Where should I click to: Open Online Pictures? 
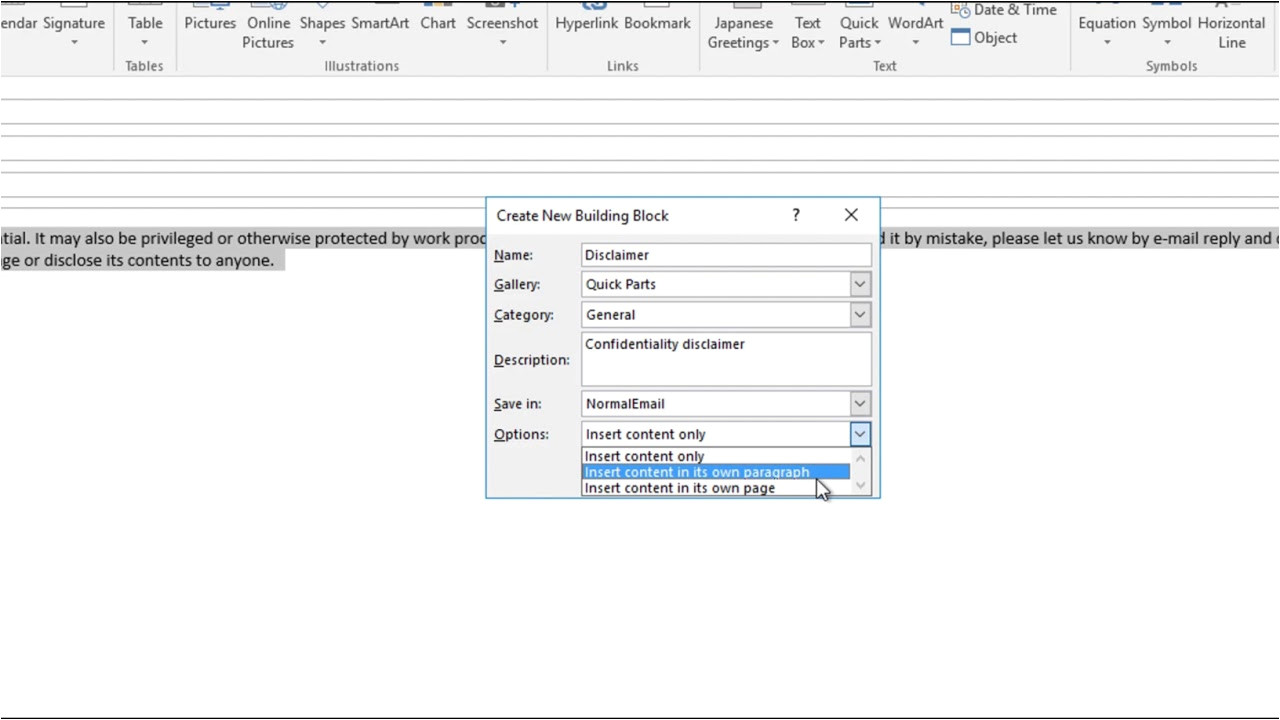268,32
